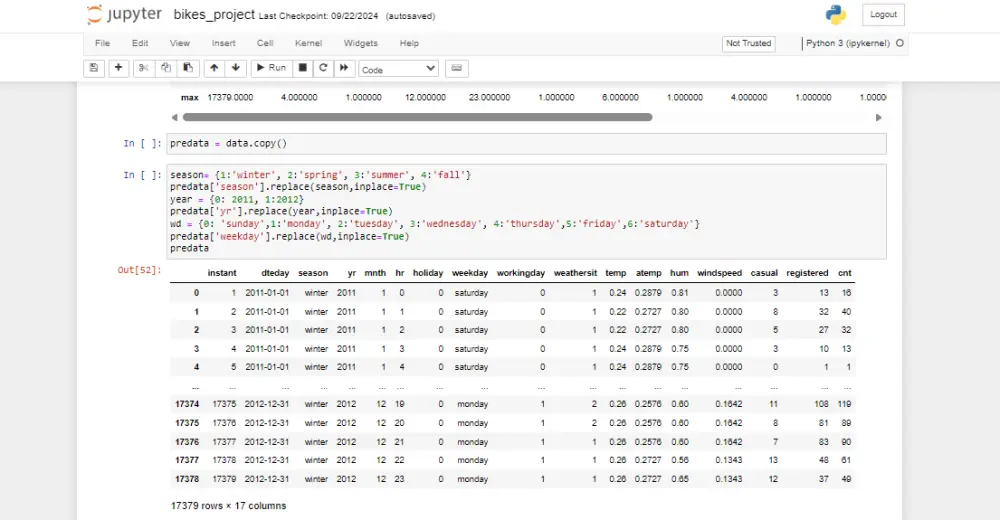Click the cnt column header
Image resolution: width=1000 pixels, height=520 pixels.
845,273
